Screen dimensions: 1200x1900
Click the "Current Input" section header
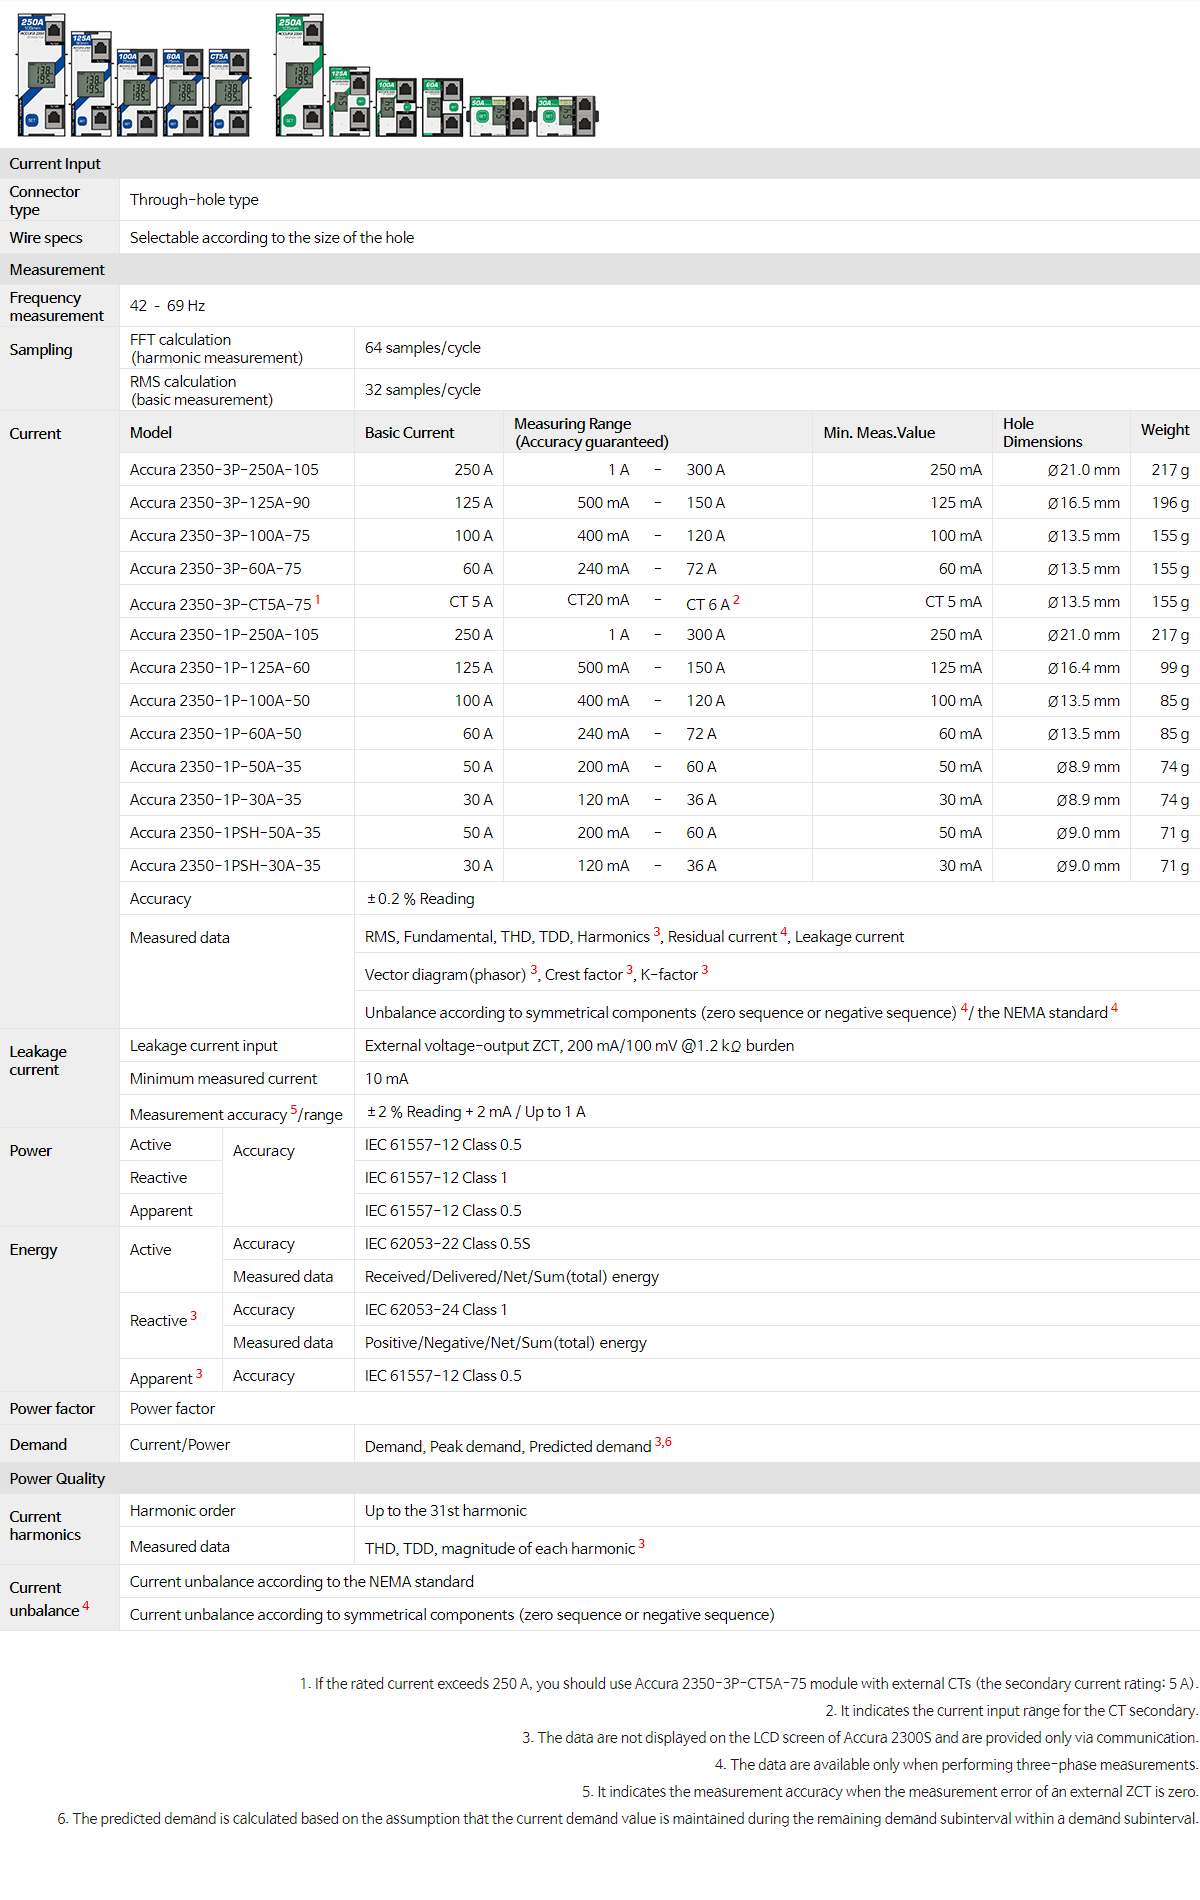600,164
